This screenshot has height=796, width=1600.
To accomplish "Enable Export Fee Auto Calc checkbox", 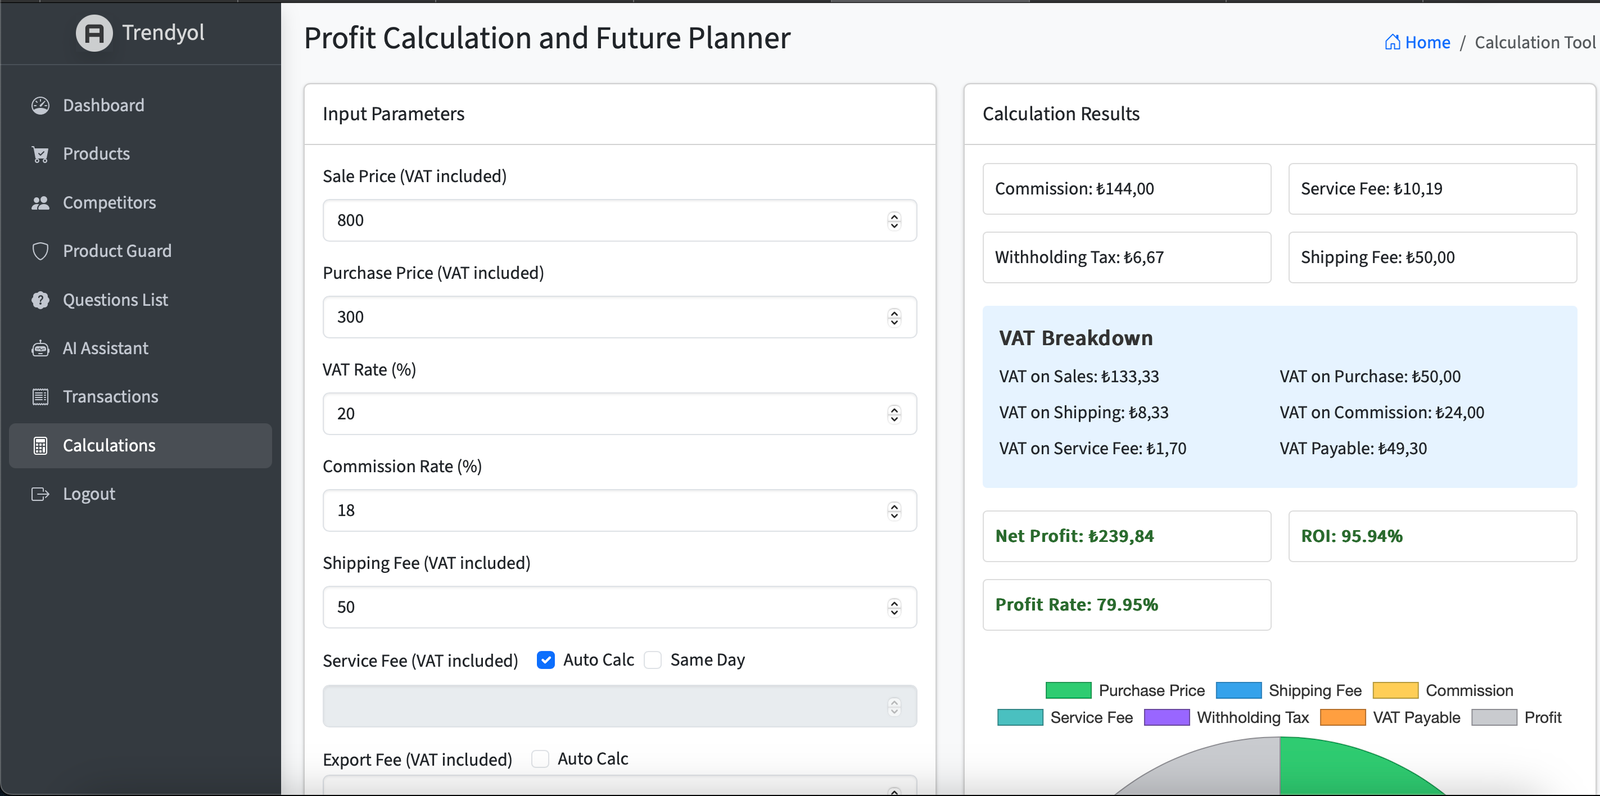I will point(540,759).
